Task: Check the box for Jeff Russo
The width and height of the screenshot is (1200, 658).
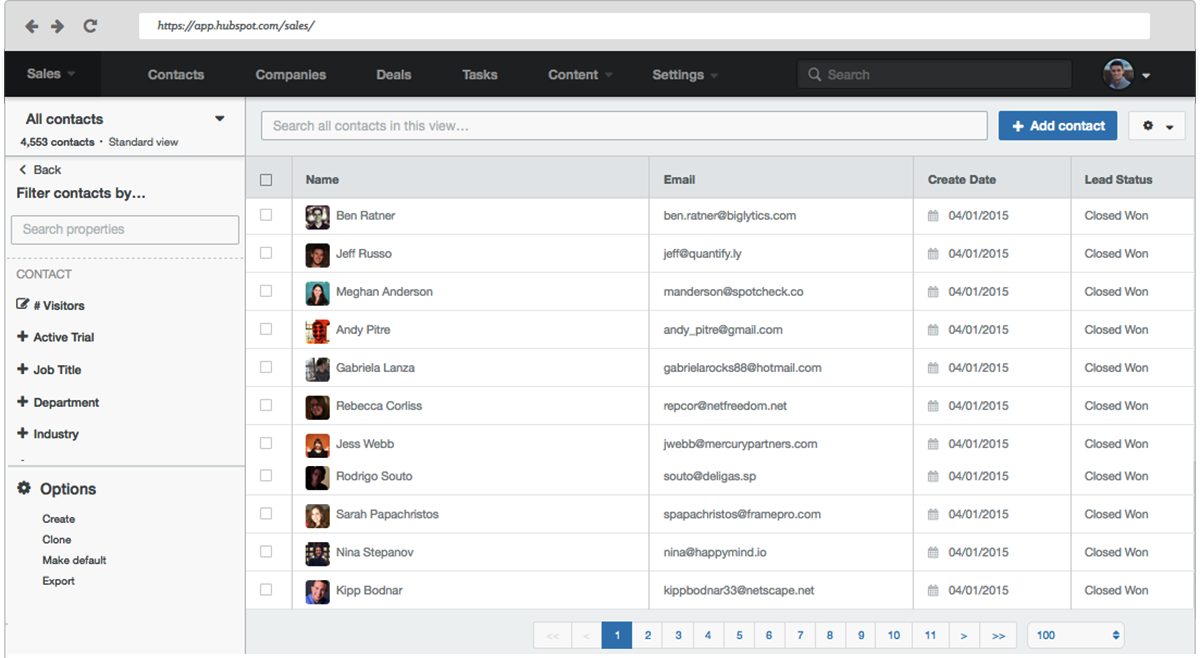Action: point(266,253)
